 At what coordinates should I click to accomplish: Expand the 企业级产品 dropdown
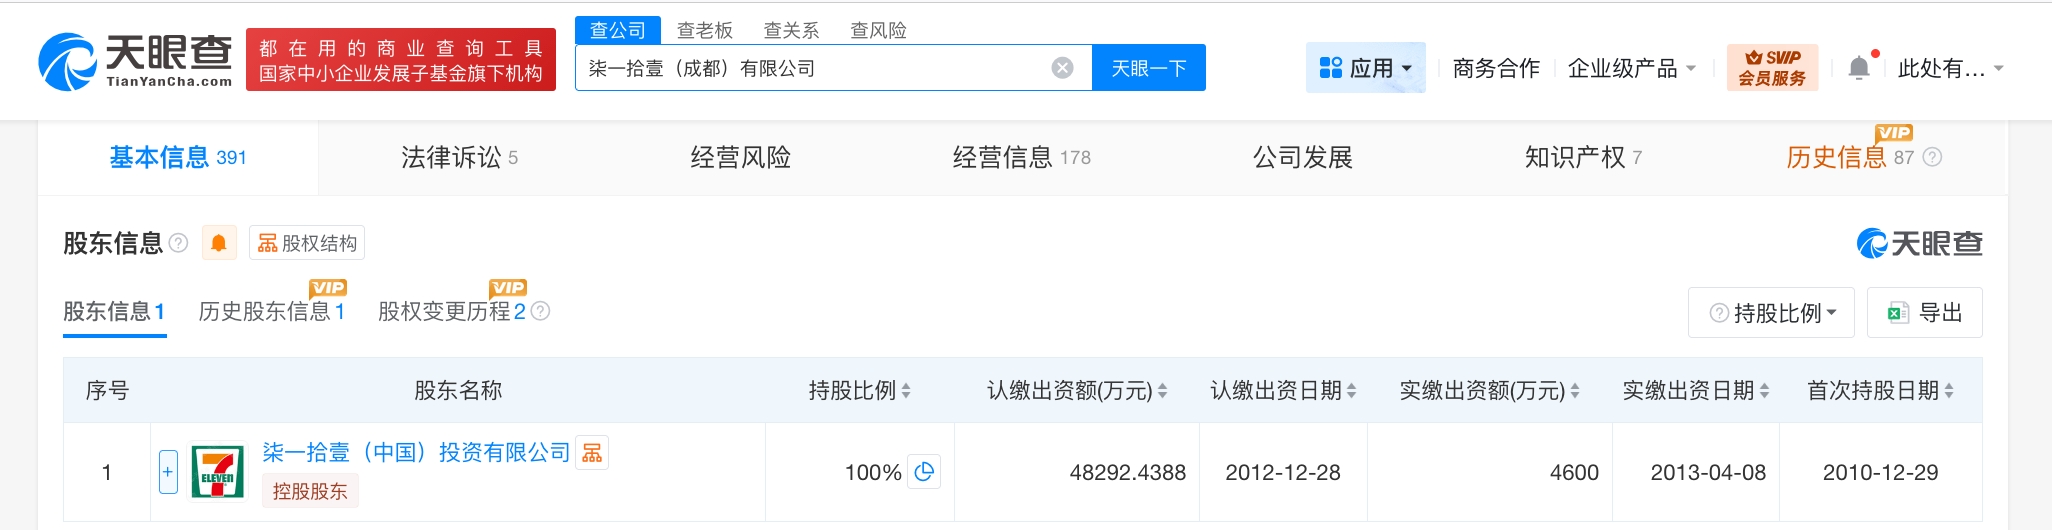click(x=1631, y=68)
